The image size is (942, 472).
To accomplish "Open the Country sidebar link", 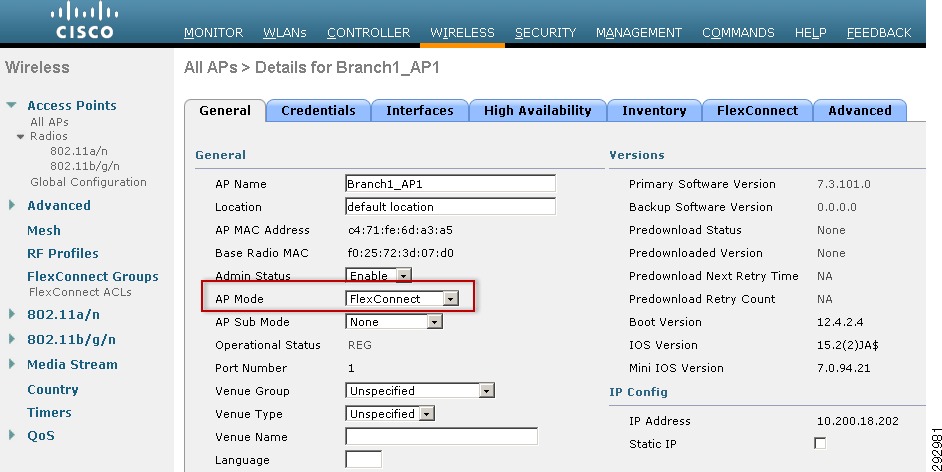I will tap(53, 390).
